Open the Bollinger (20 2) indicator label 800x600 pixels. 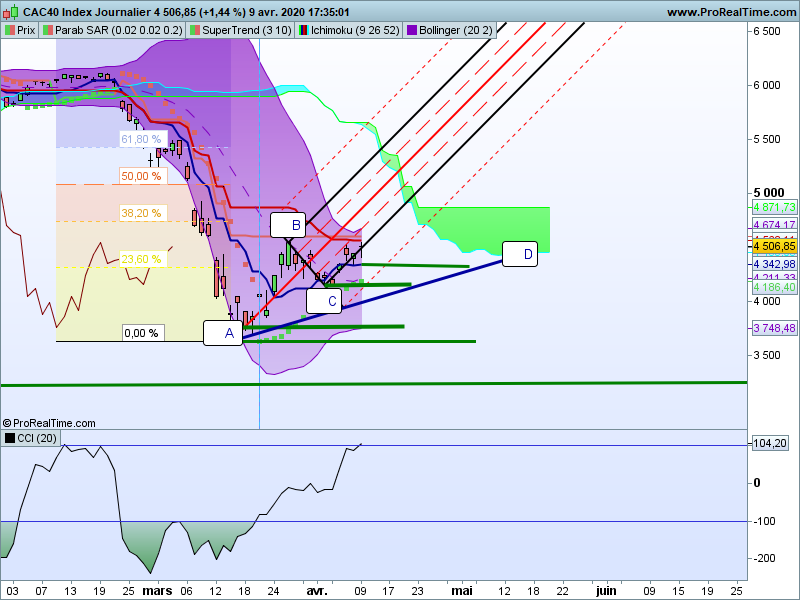click(450, 30)
